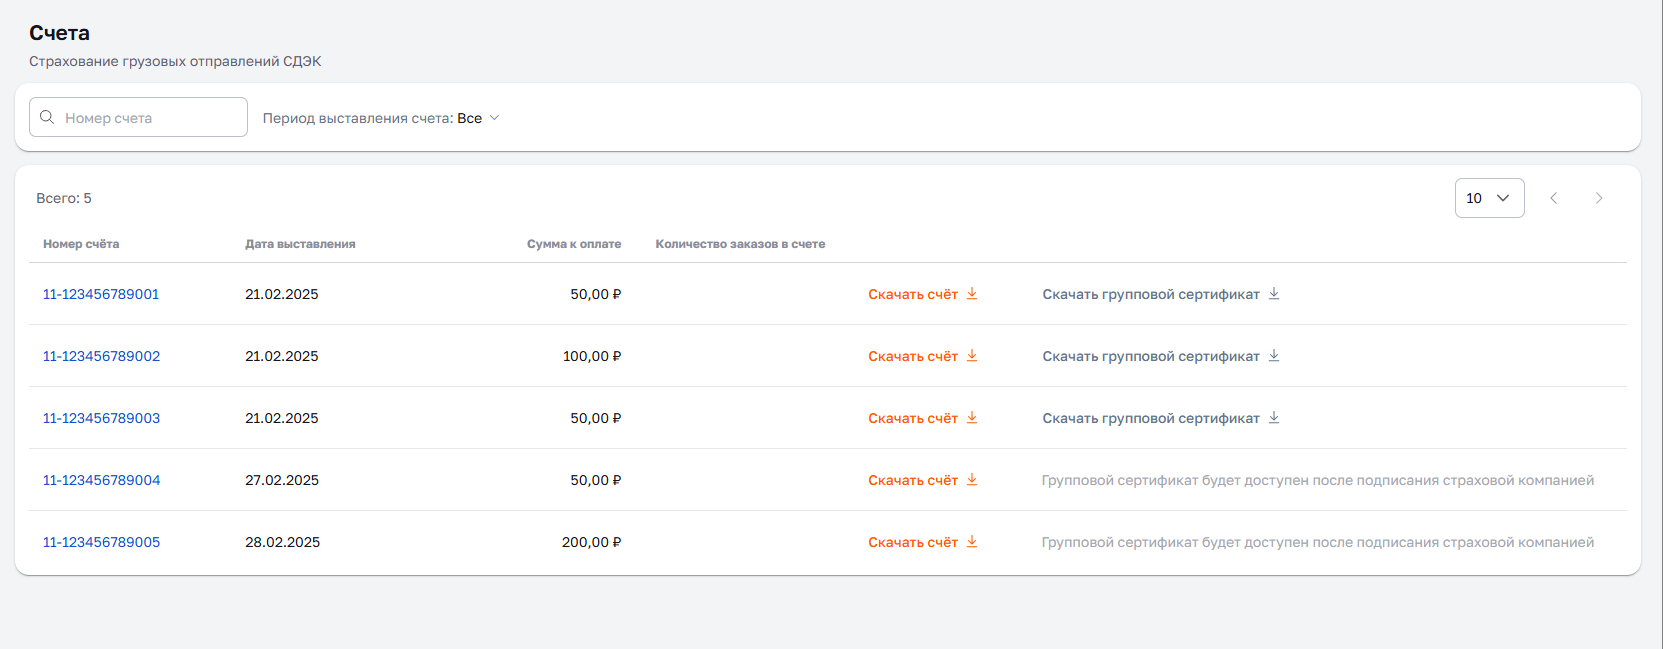Viewport: 1663px width, 649px height.
Task: Click 'Скачать счёт' for invoice 11-123456789003
Action: [913, 418]
